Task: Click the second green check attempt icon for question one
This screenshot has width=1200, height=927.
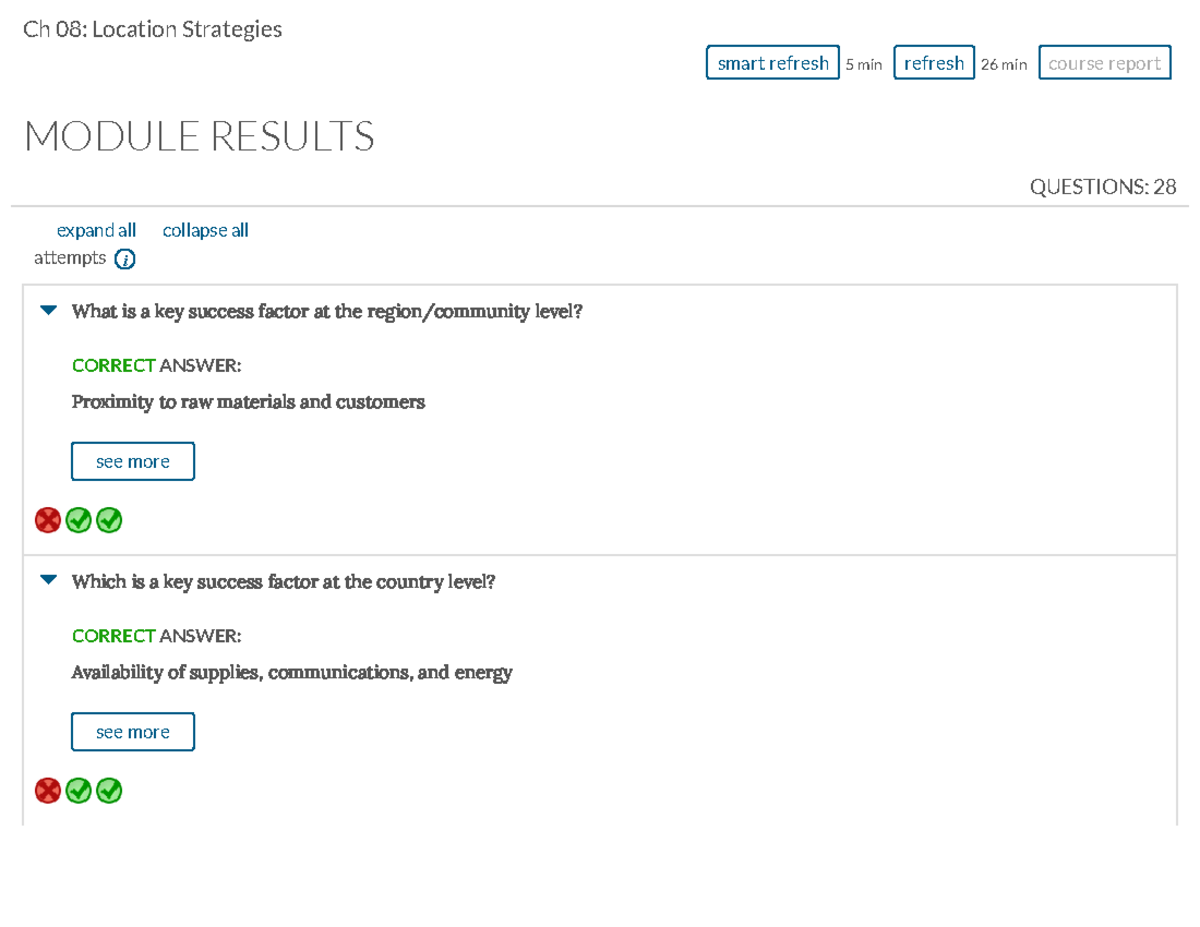Action: tap(108, 520)
